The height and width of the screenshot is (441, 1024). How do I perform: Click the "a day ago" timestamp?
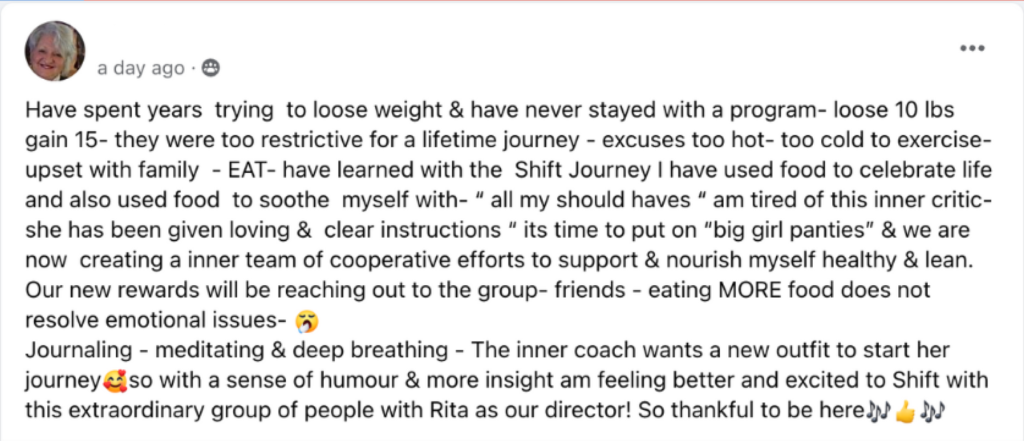141,68
